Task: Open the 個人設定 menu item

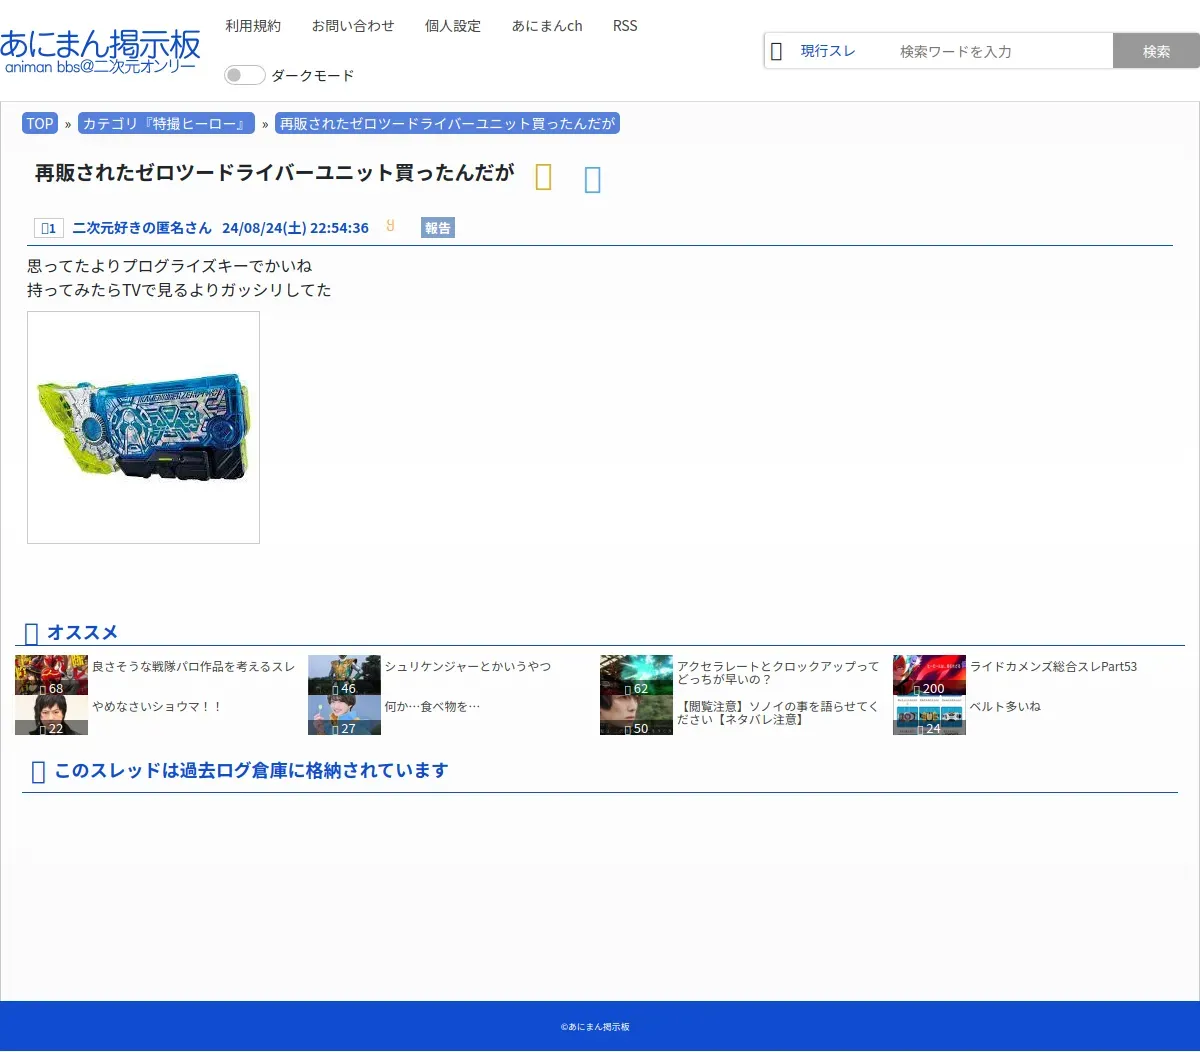Action: [x=453, y=26]
